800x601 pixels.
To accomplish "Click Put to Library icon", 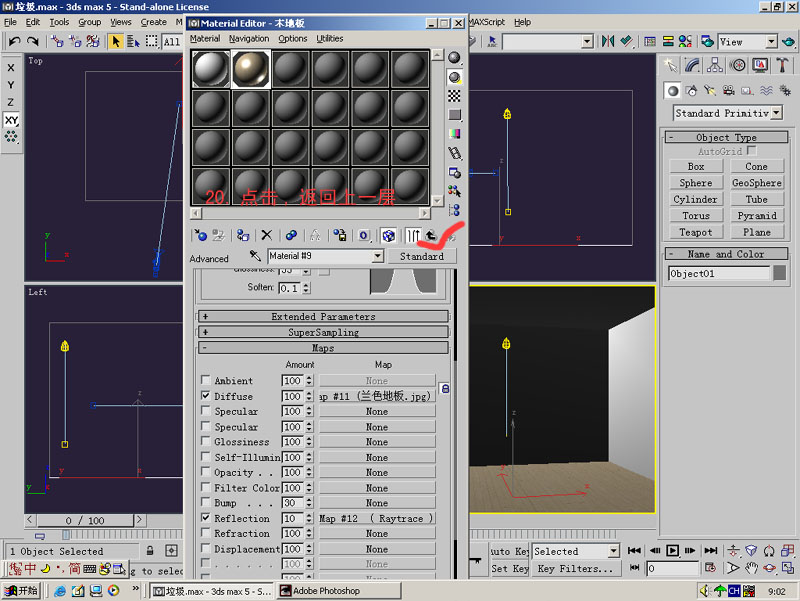I will point(340,235).
